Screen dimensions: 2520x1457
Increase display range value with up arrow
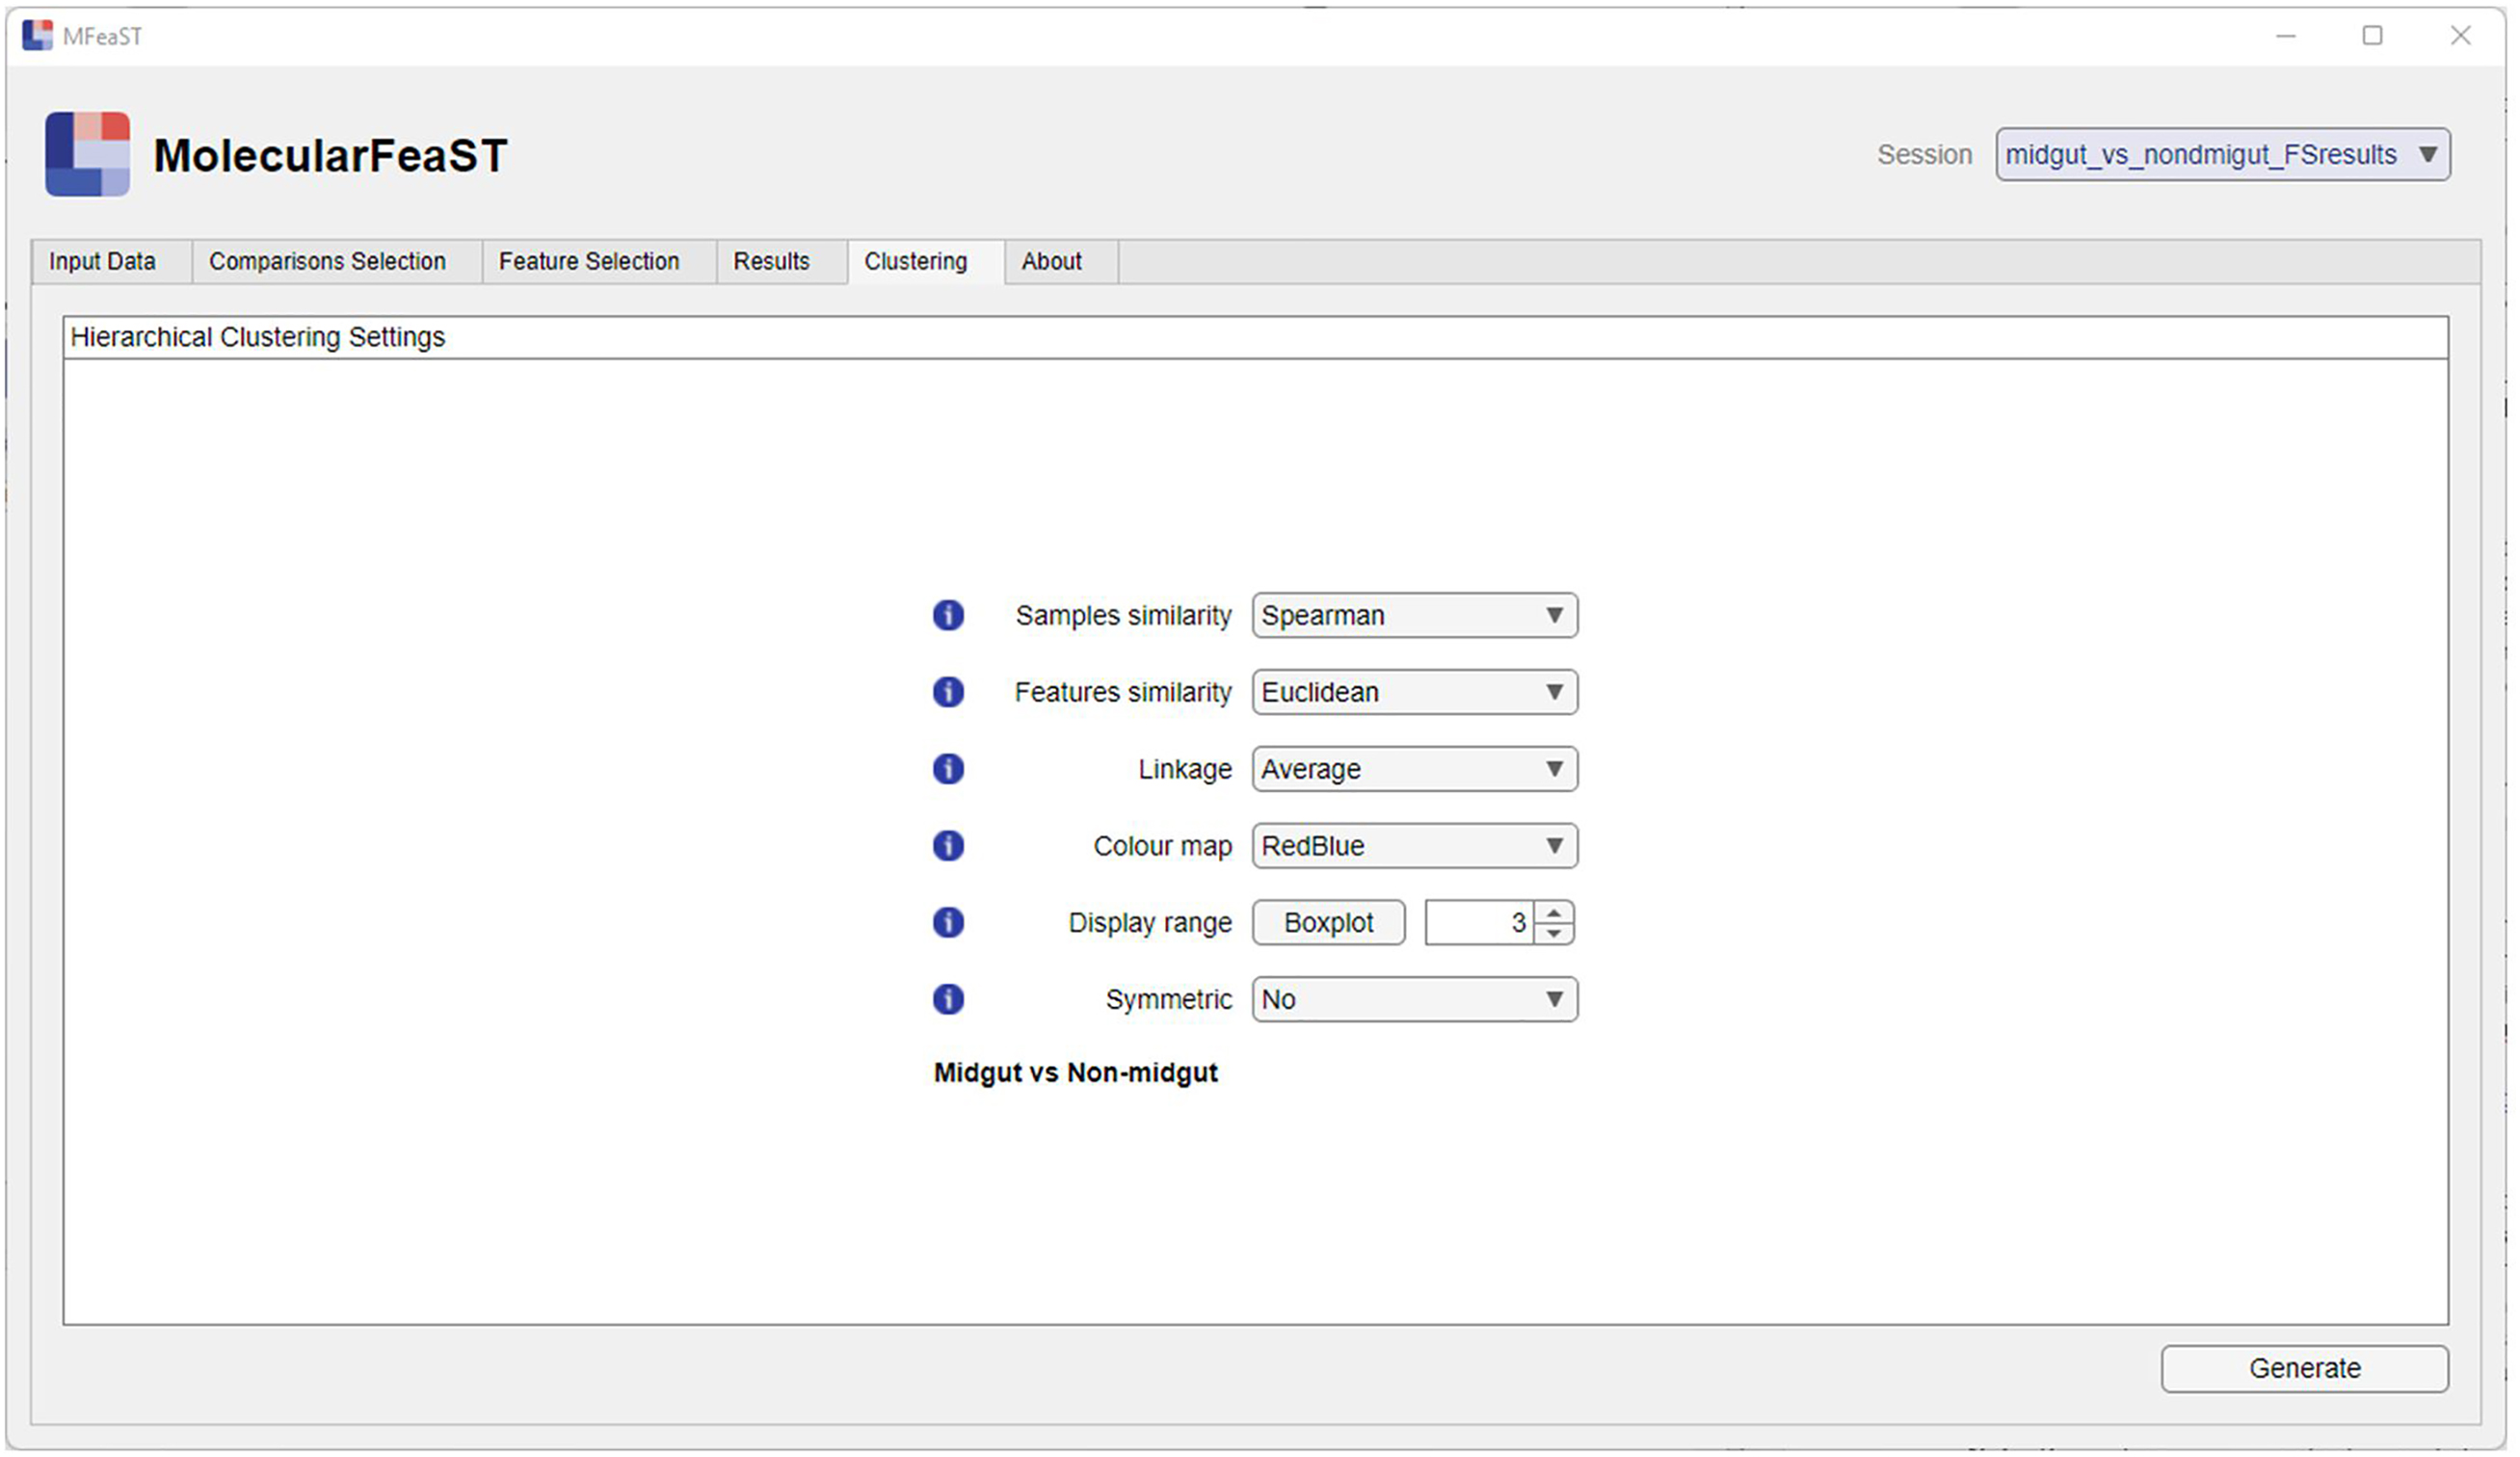pos(1553,912)
